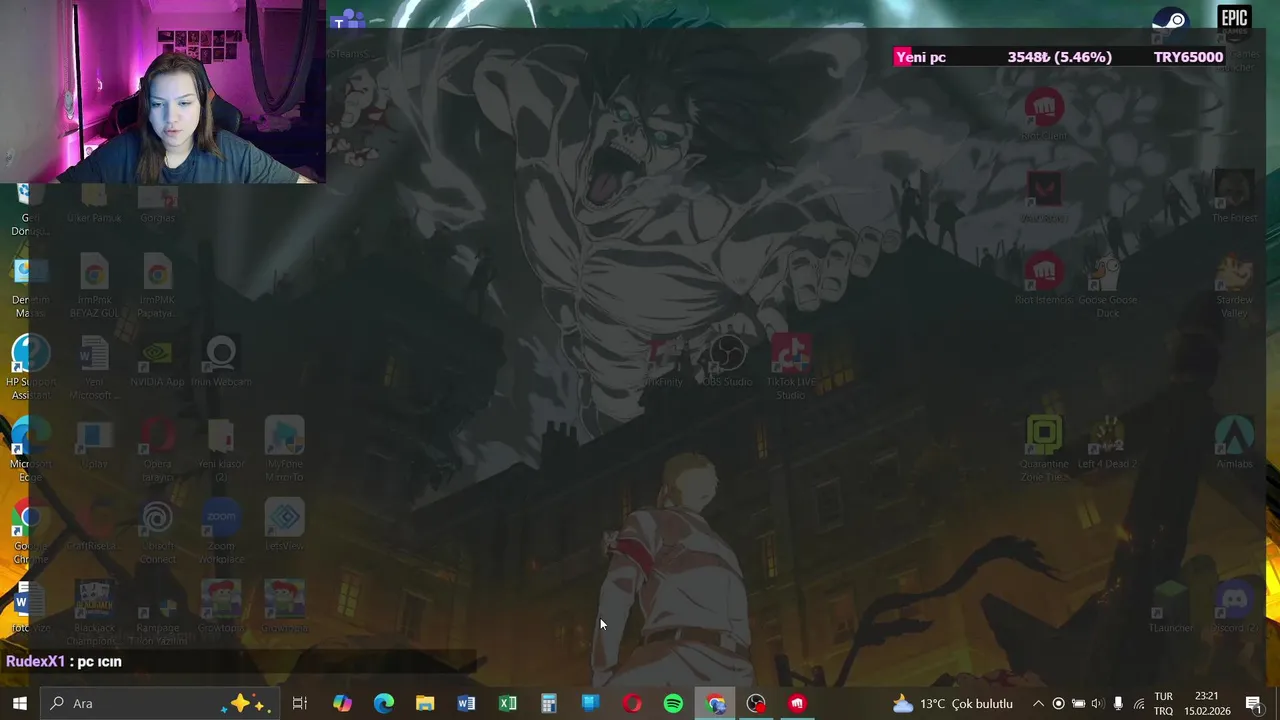The width and height of the screenshot is (1280, 720).
Task: Open NVIDIA App desktop shortcut
Action: [x=157, y=363]
